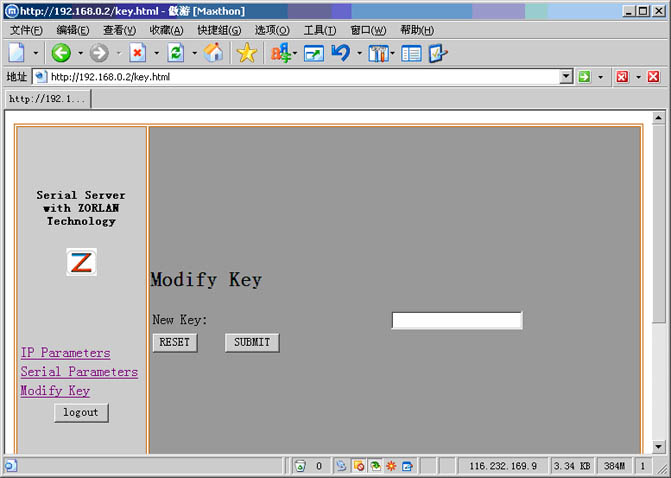Click the Home icon in toolbar
The width and height of the screenshot is (671, 478).
click(x=213, y=53)
